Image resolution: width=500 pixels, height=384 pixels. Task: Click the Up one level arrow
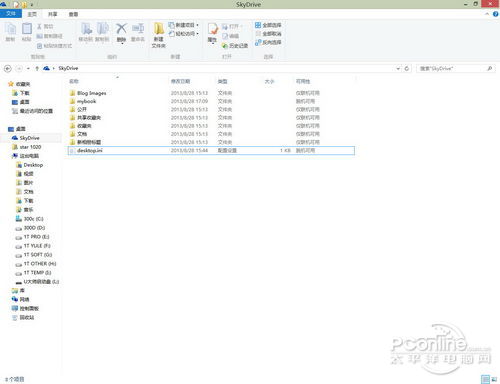(37, 68)
